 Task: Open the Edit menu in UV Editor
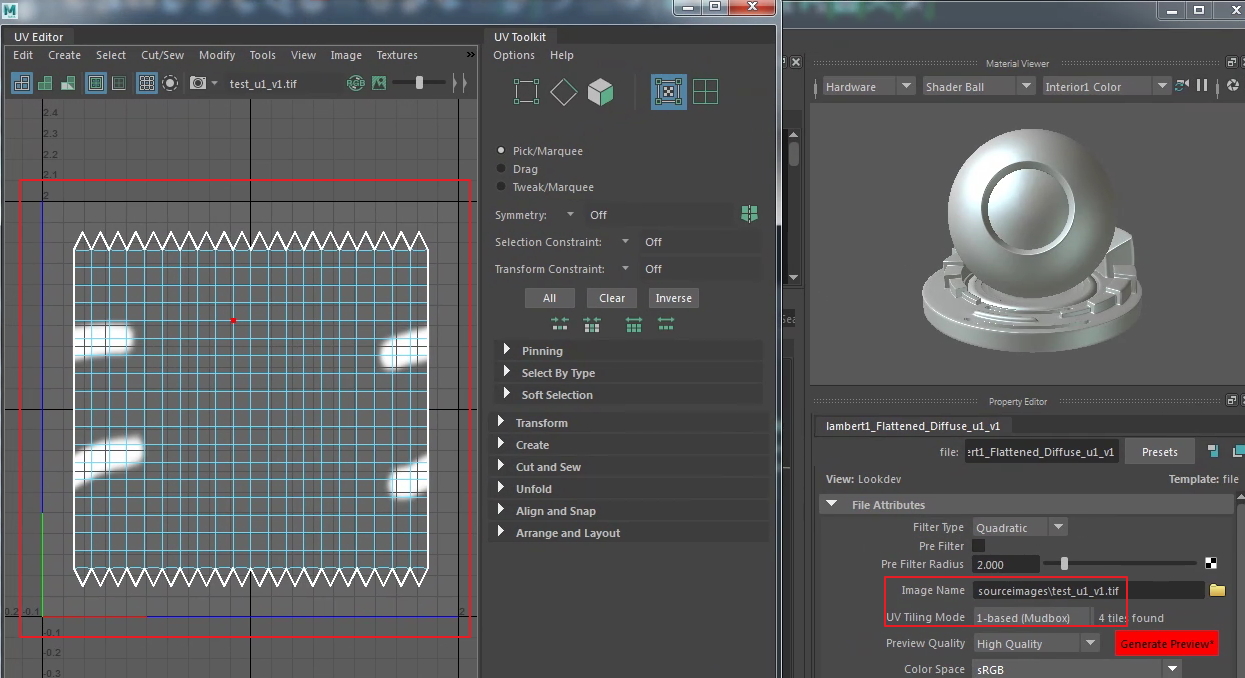pyautogui.click(x=23, y=55)
